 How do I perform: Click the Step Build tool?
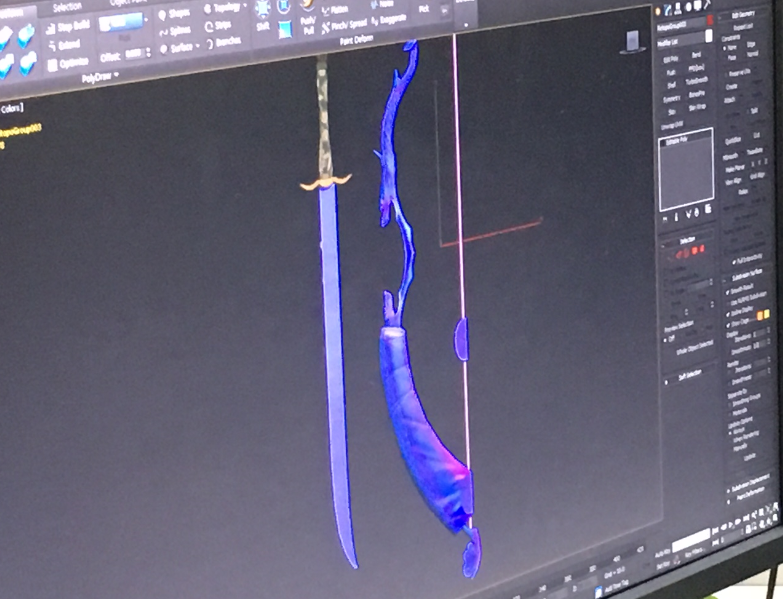[68, 25]
